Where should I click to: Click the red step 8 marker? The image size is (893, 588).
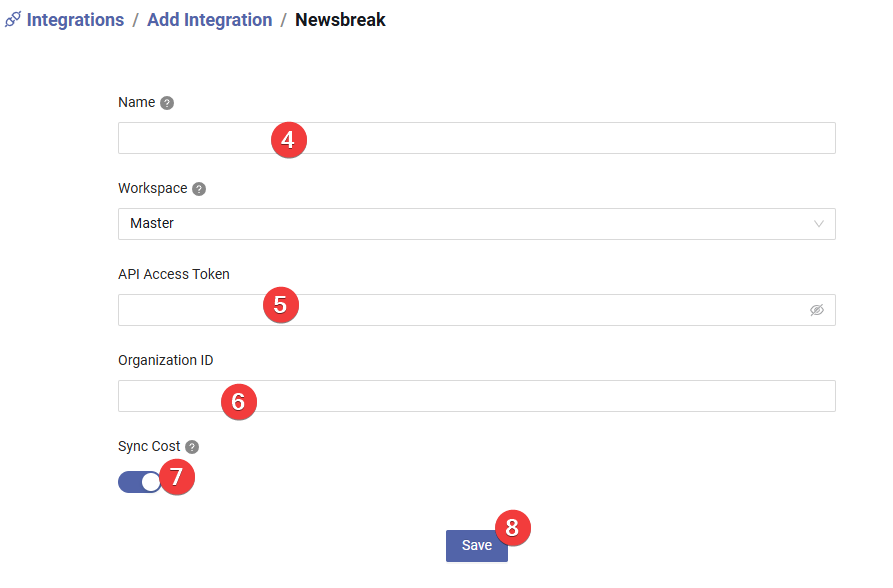tap(513, 528)
